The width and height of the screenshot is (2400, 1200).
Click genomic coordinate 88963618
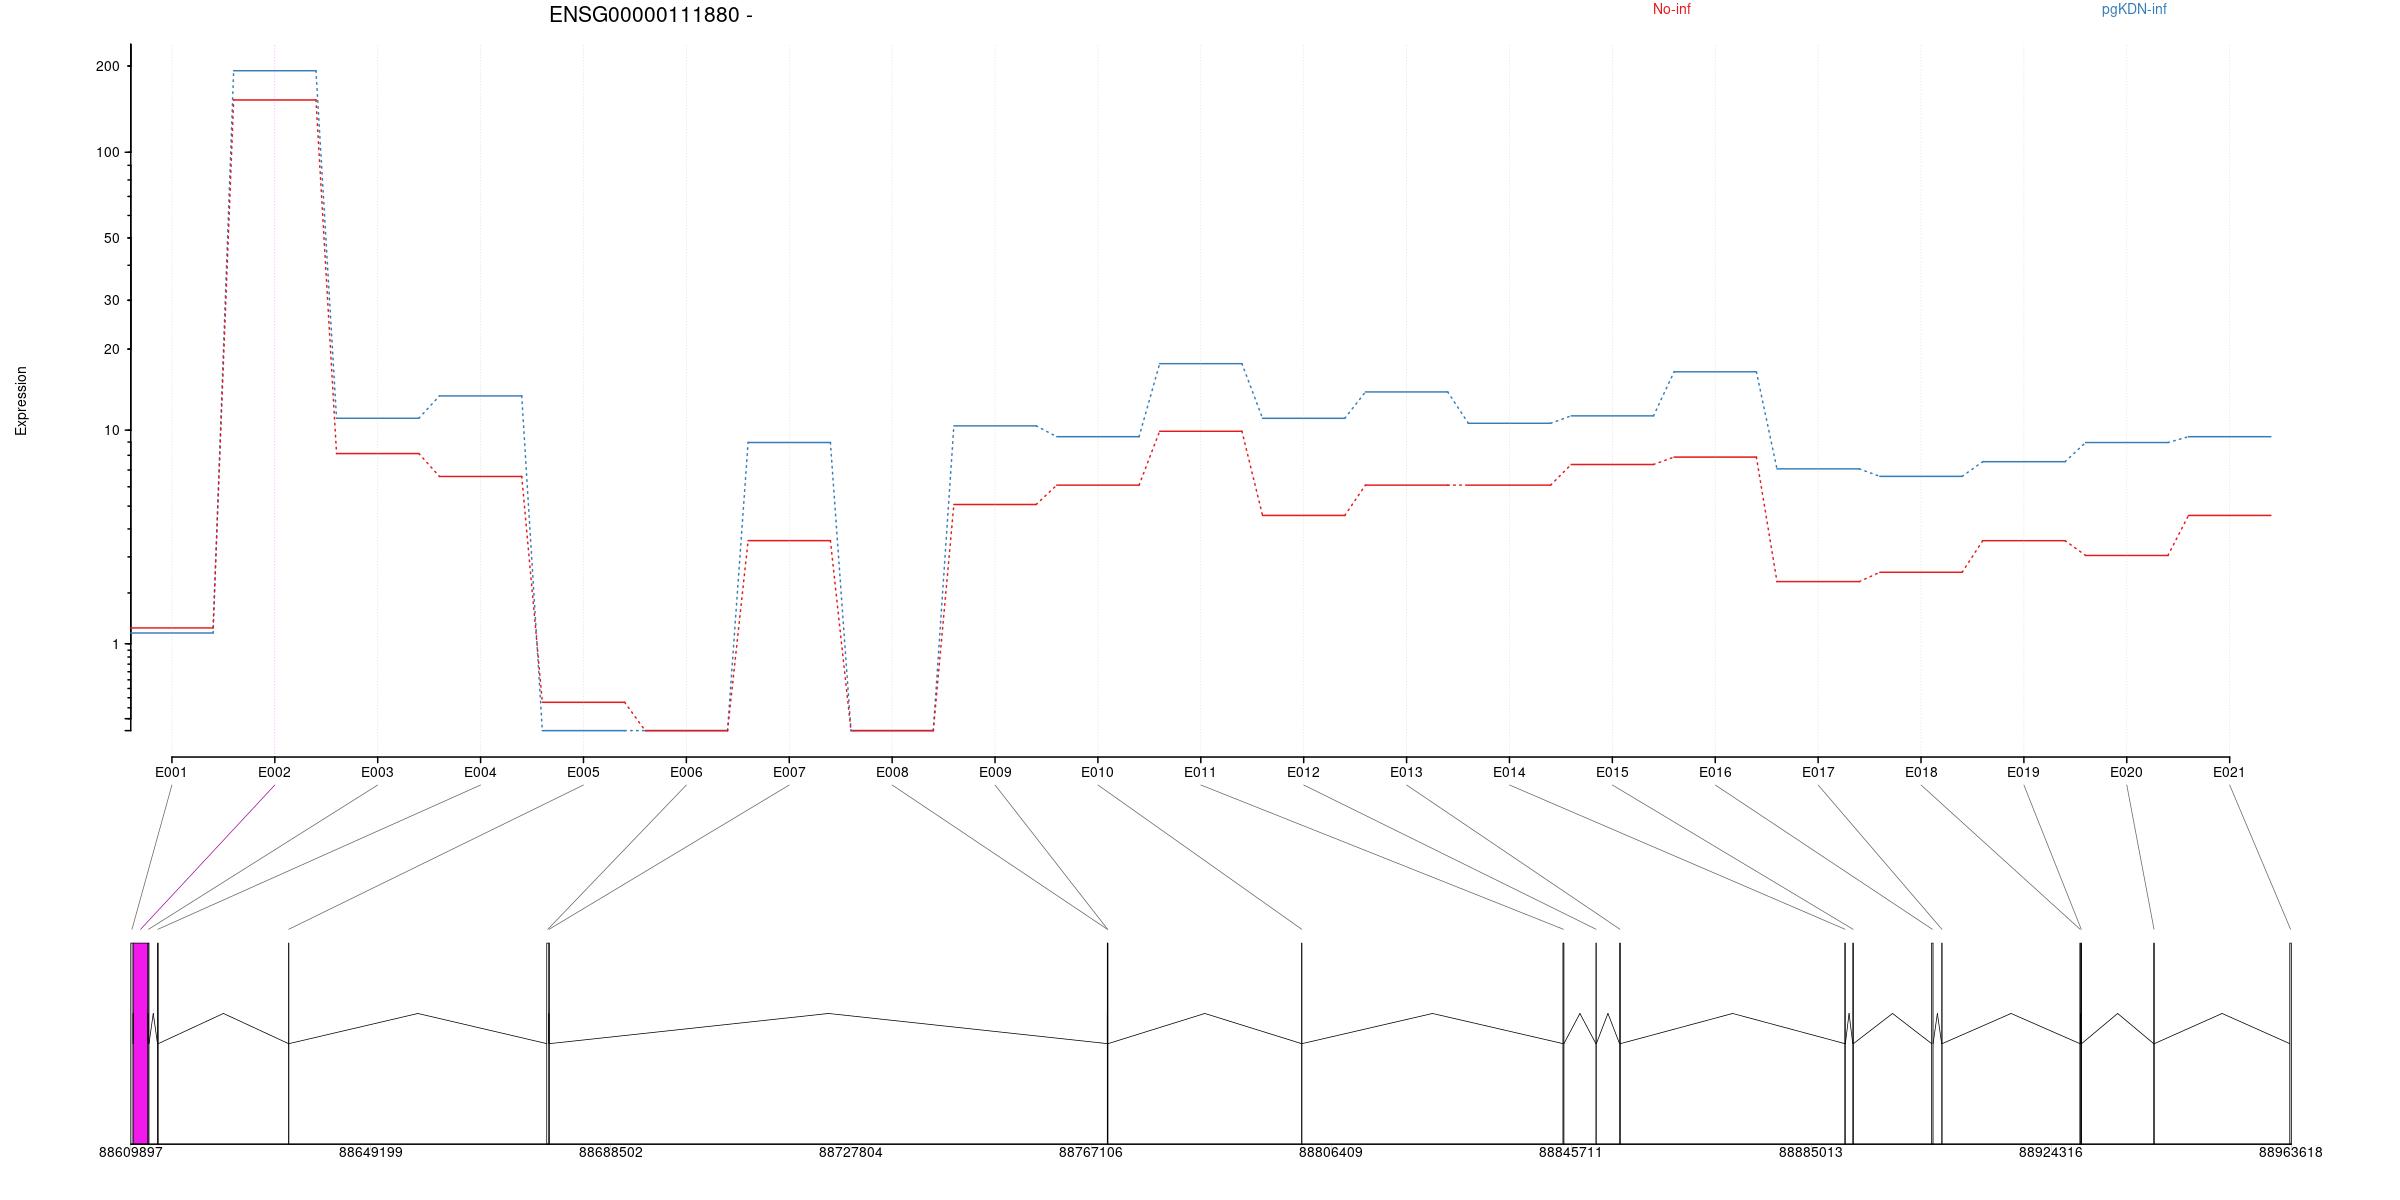(2290, 1152)
